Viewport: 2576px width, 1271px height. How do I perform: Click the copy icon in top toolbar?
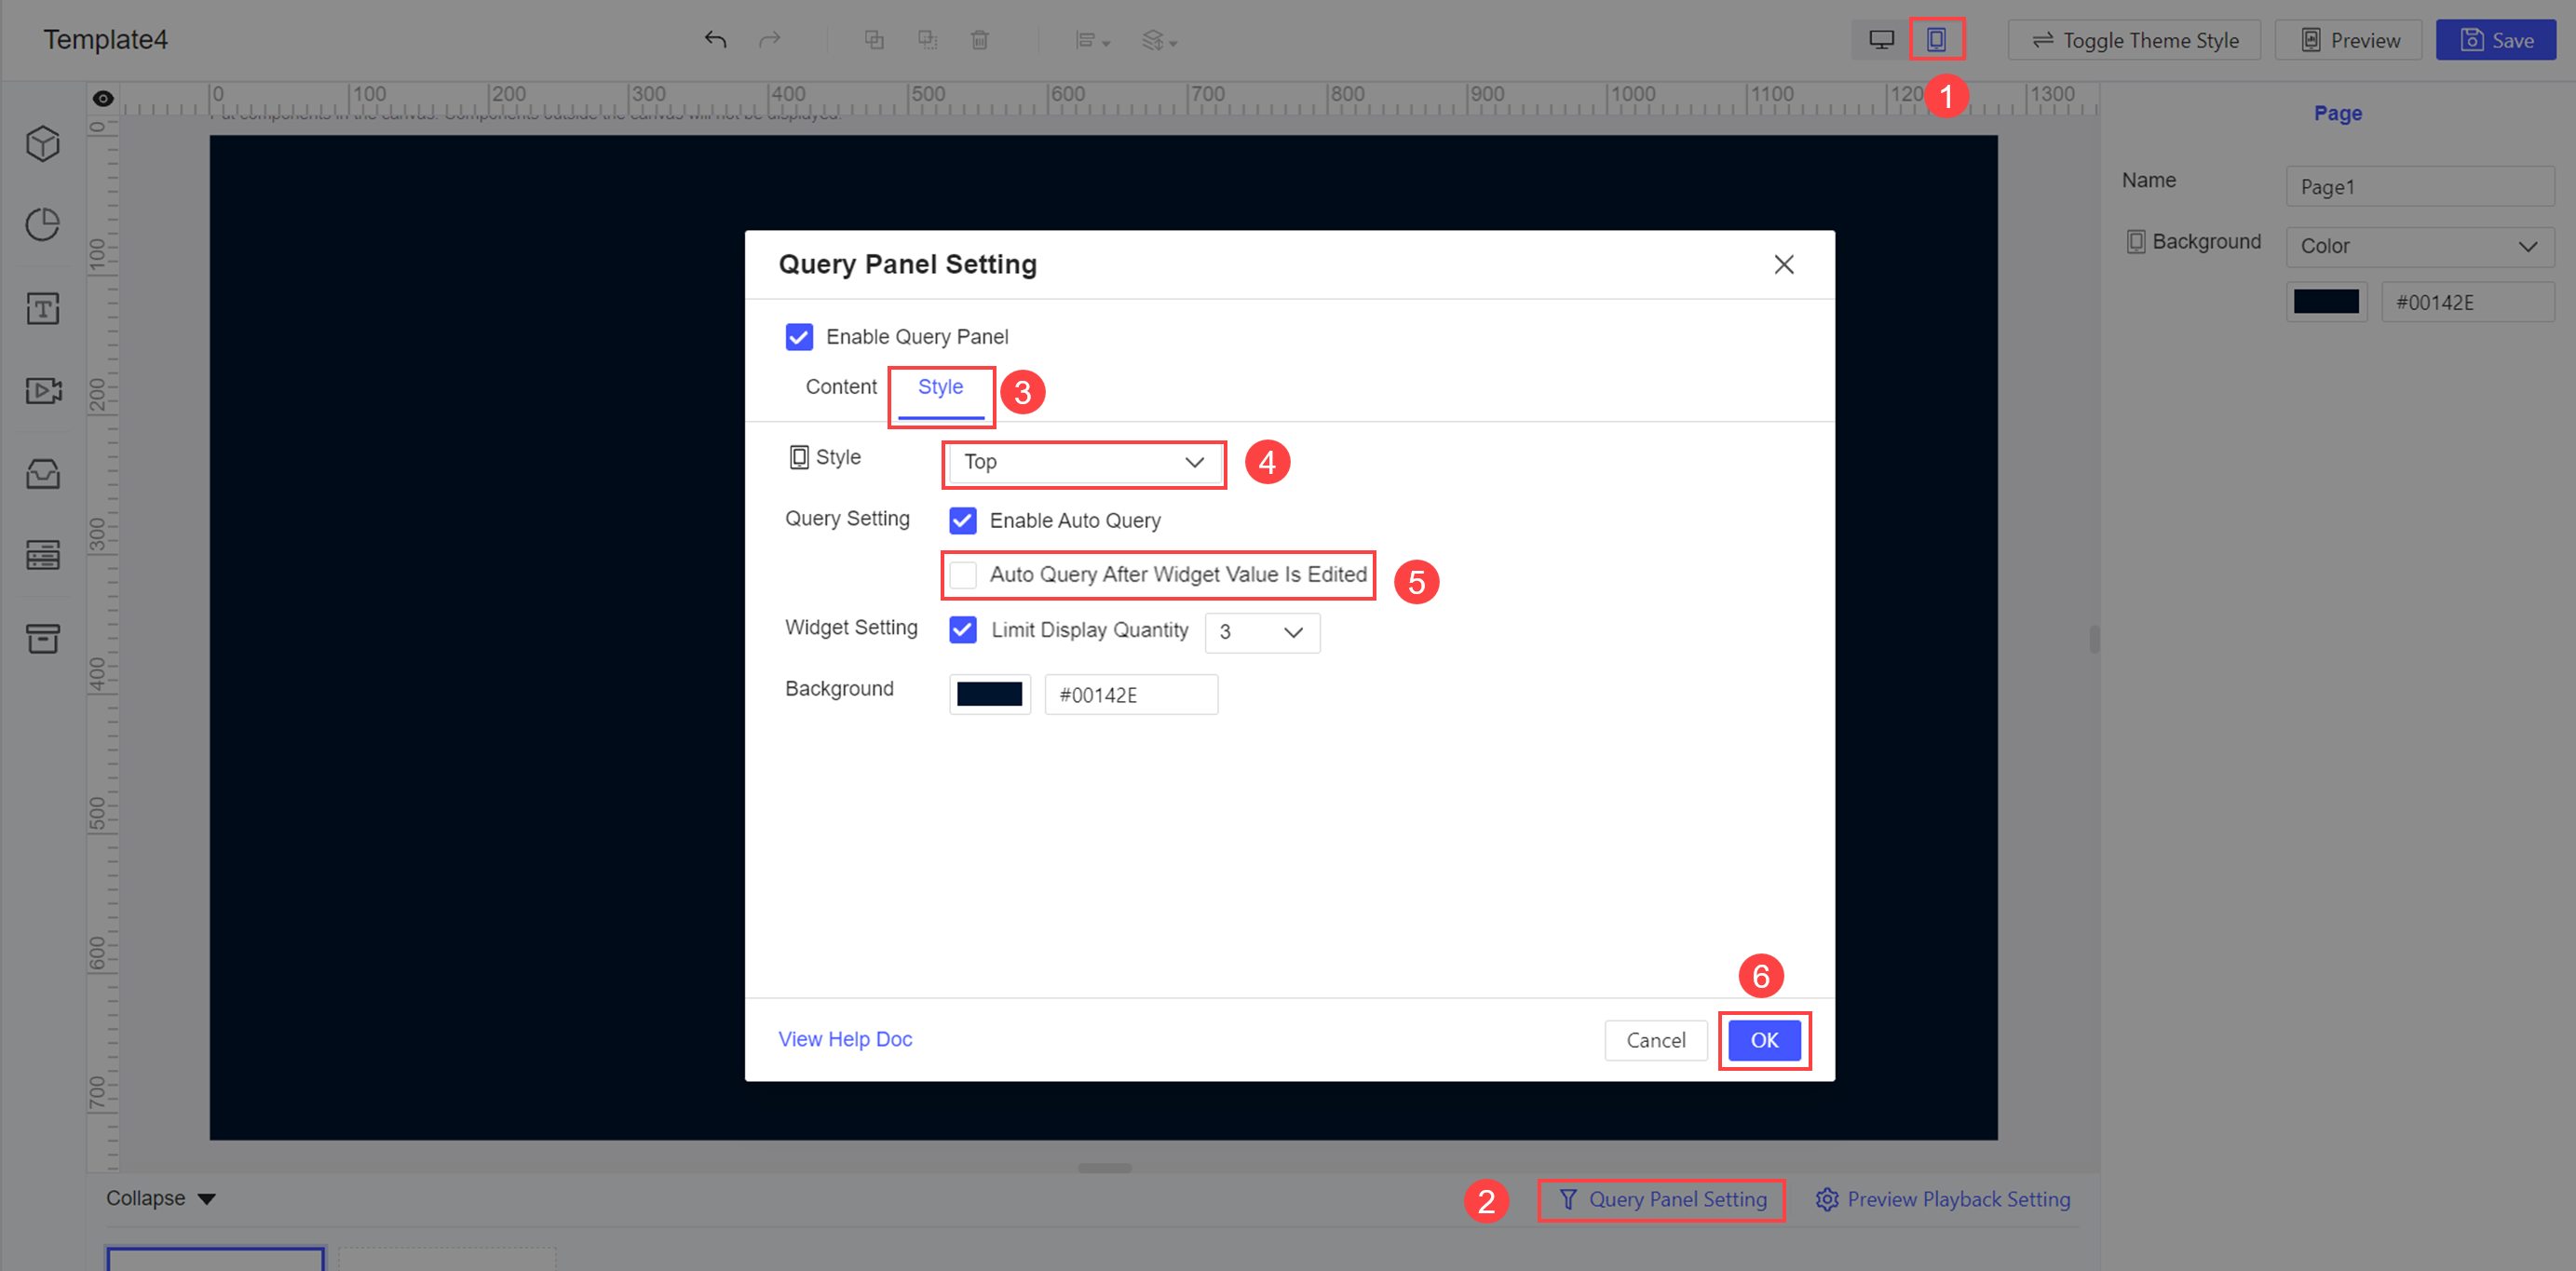874,40
